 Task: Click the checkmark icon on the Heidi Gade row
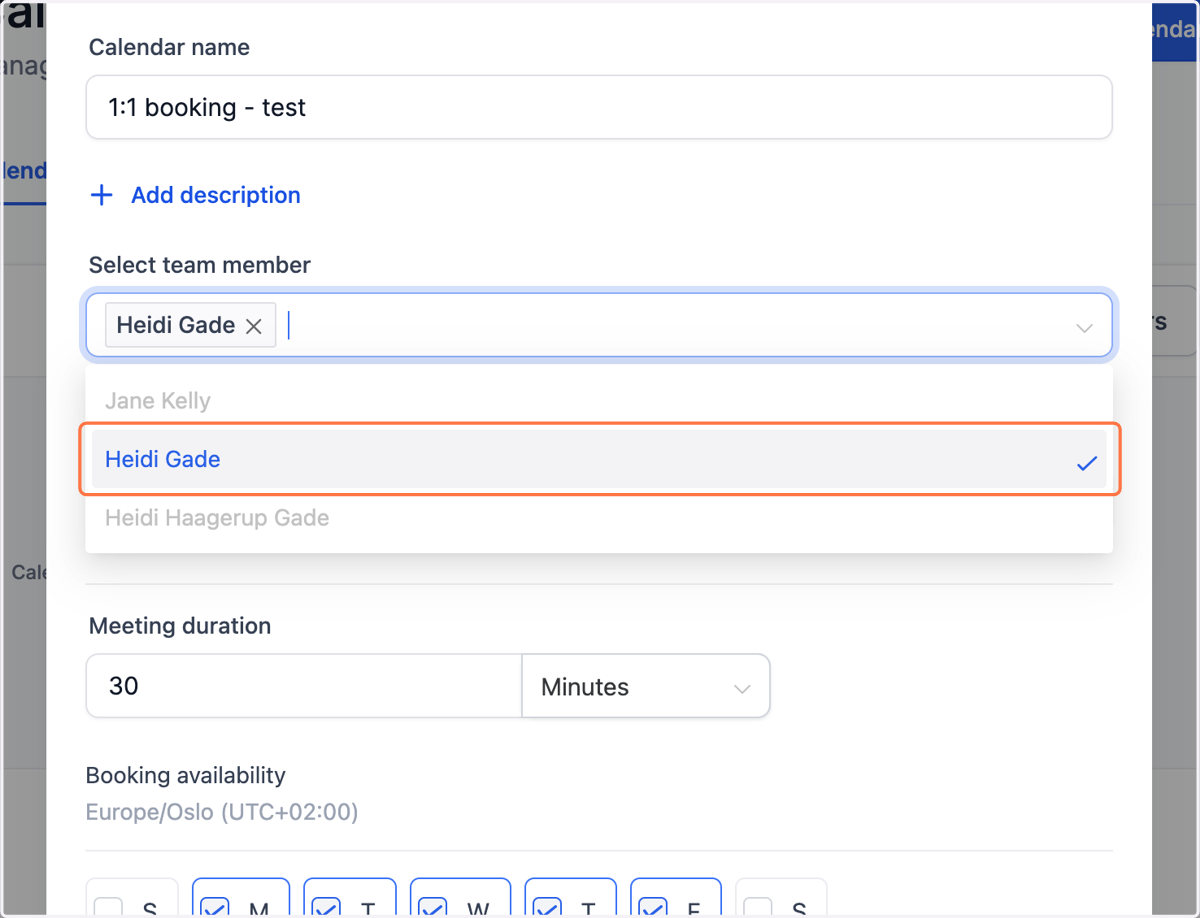click(x=1087, y=463)
